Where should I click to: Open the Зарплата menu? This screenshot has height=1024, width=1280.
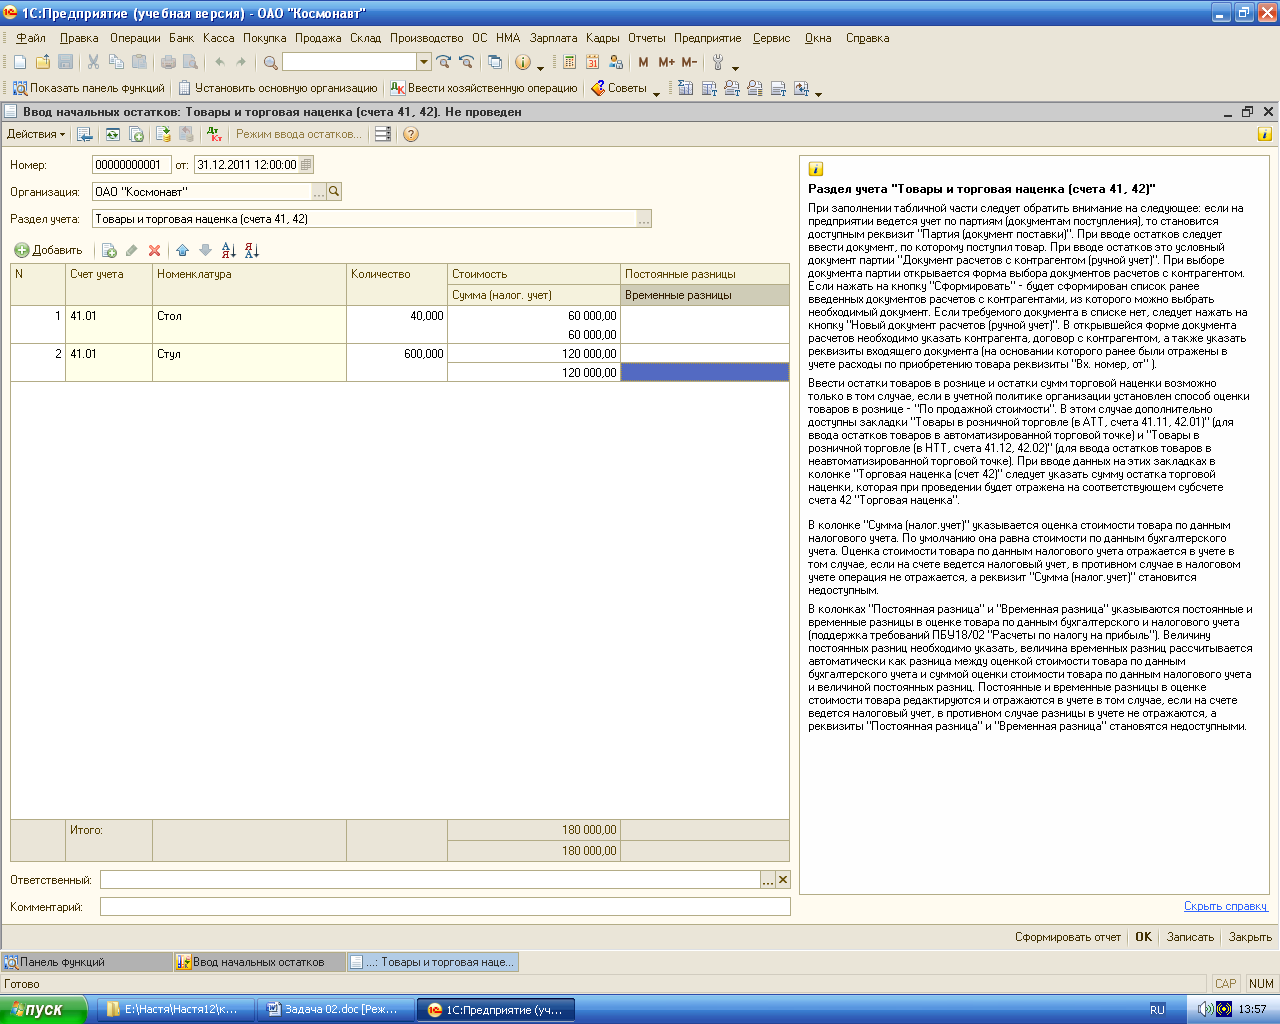pyautogui.click(x=553, y=38)
